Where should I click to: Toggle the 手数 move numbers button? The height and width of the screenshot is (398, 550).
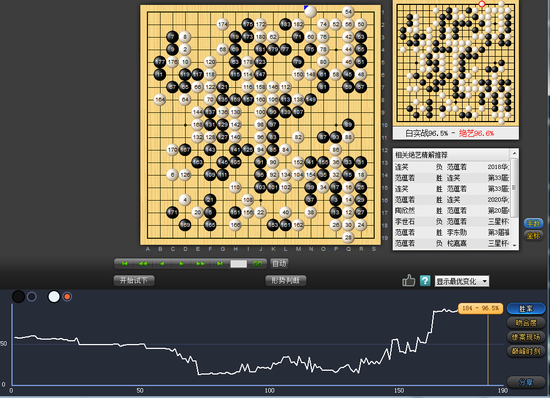click(x=534, y=223)
